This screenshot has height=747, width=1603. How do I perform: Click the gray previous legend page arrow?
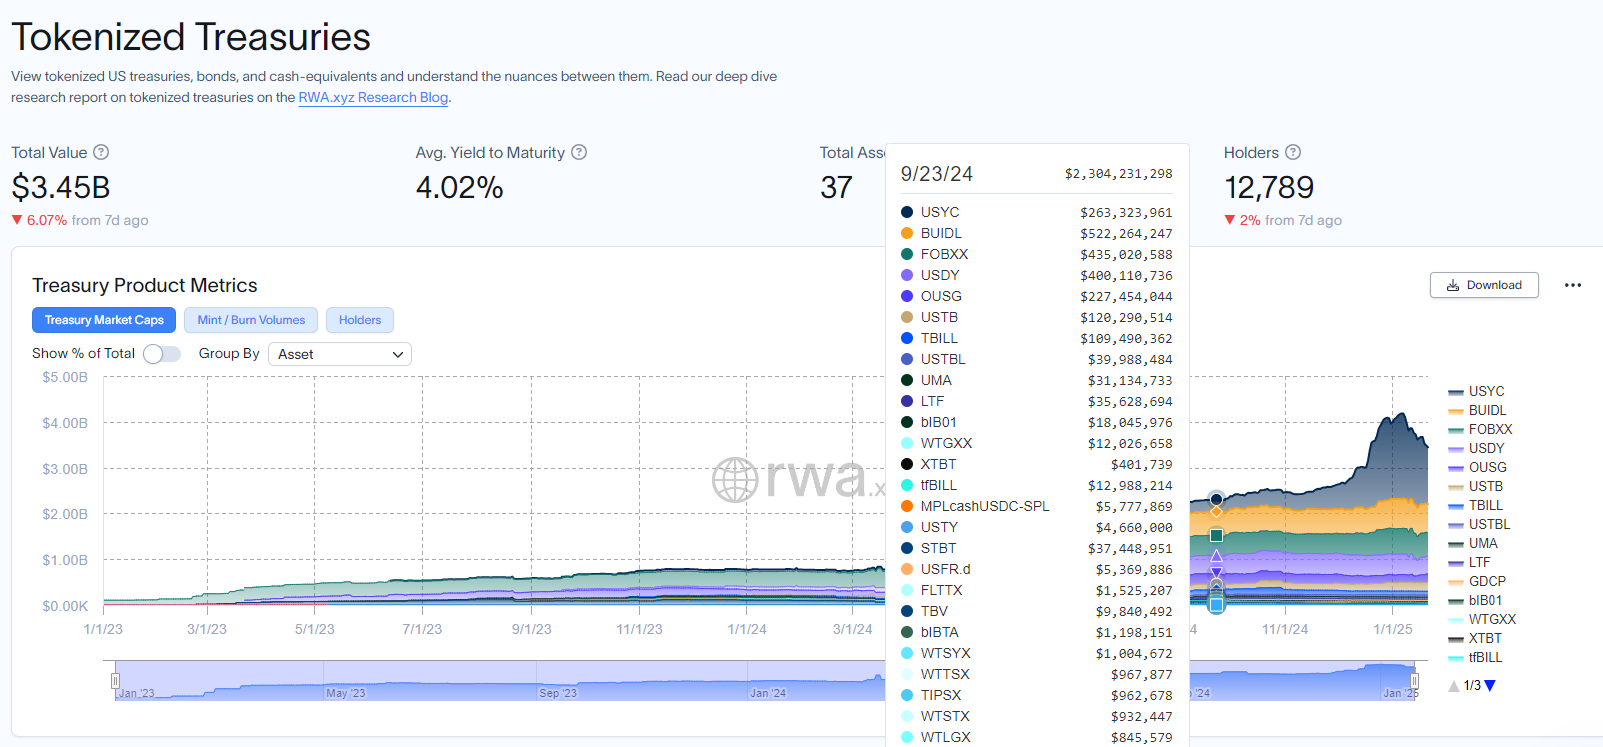[1453, 686]
